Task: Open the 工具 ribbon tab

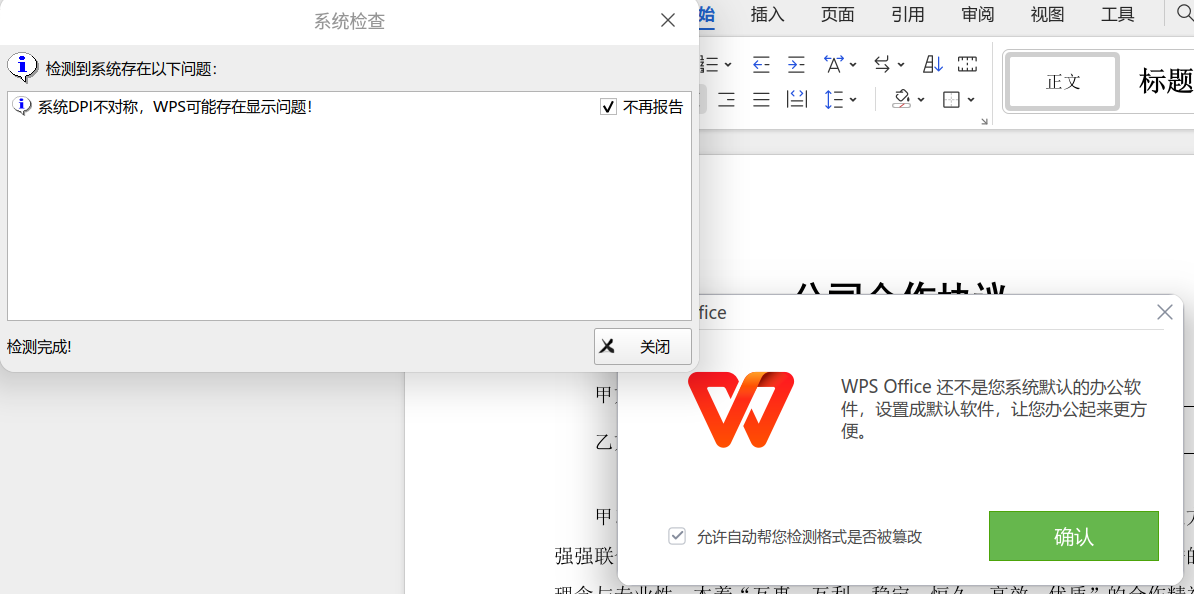Action: point(1118,14)
